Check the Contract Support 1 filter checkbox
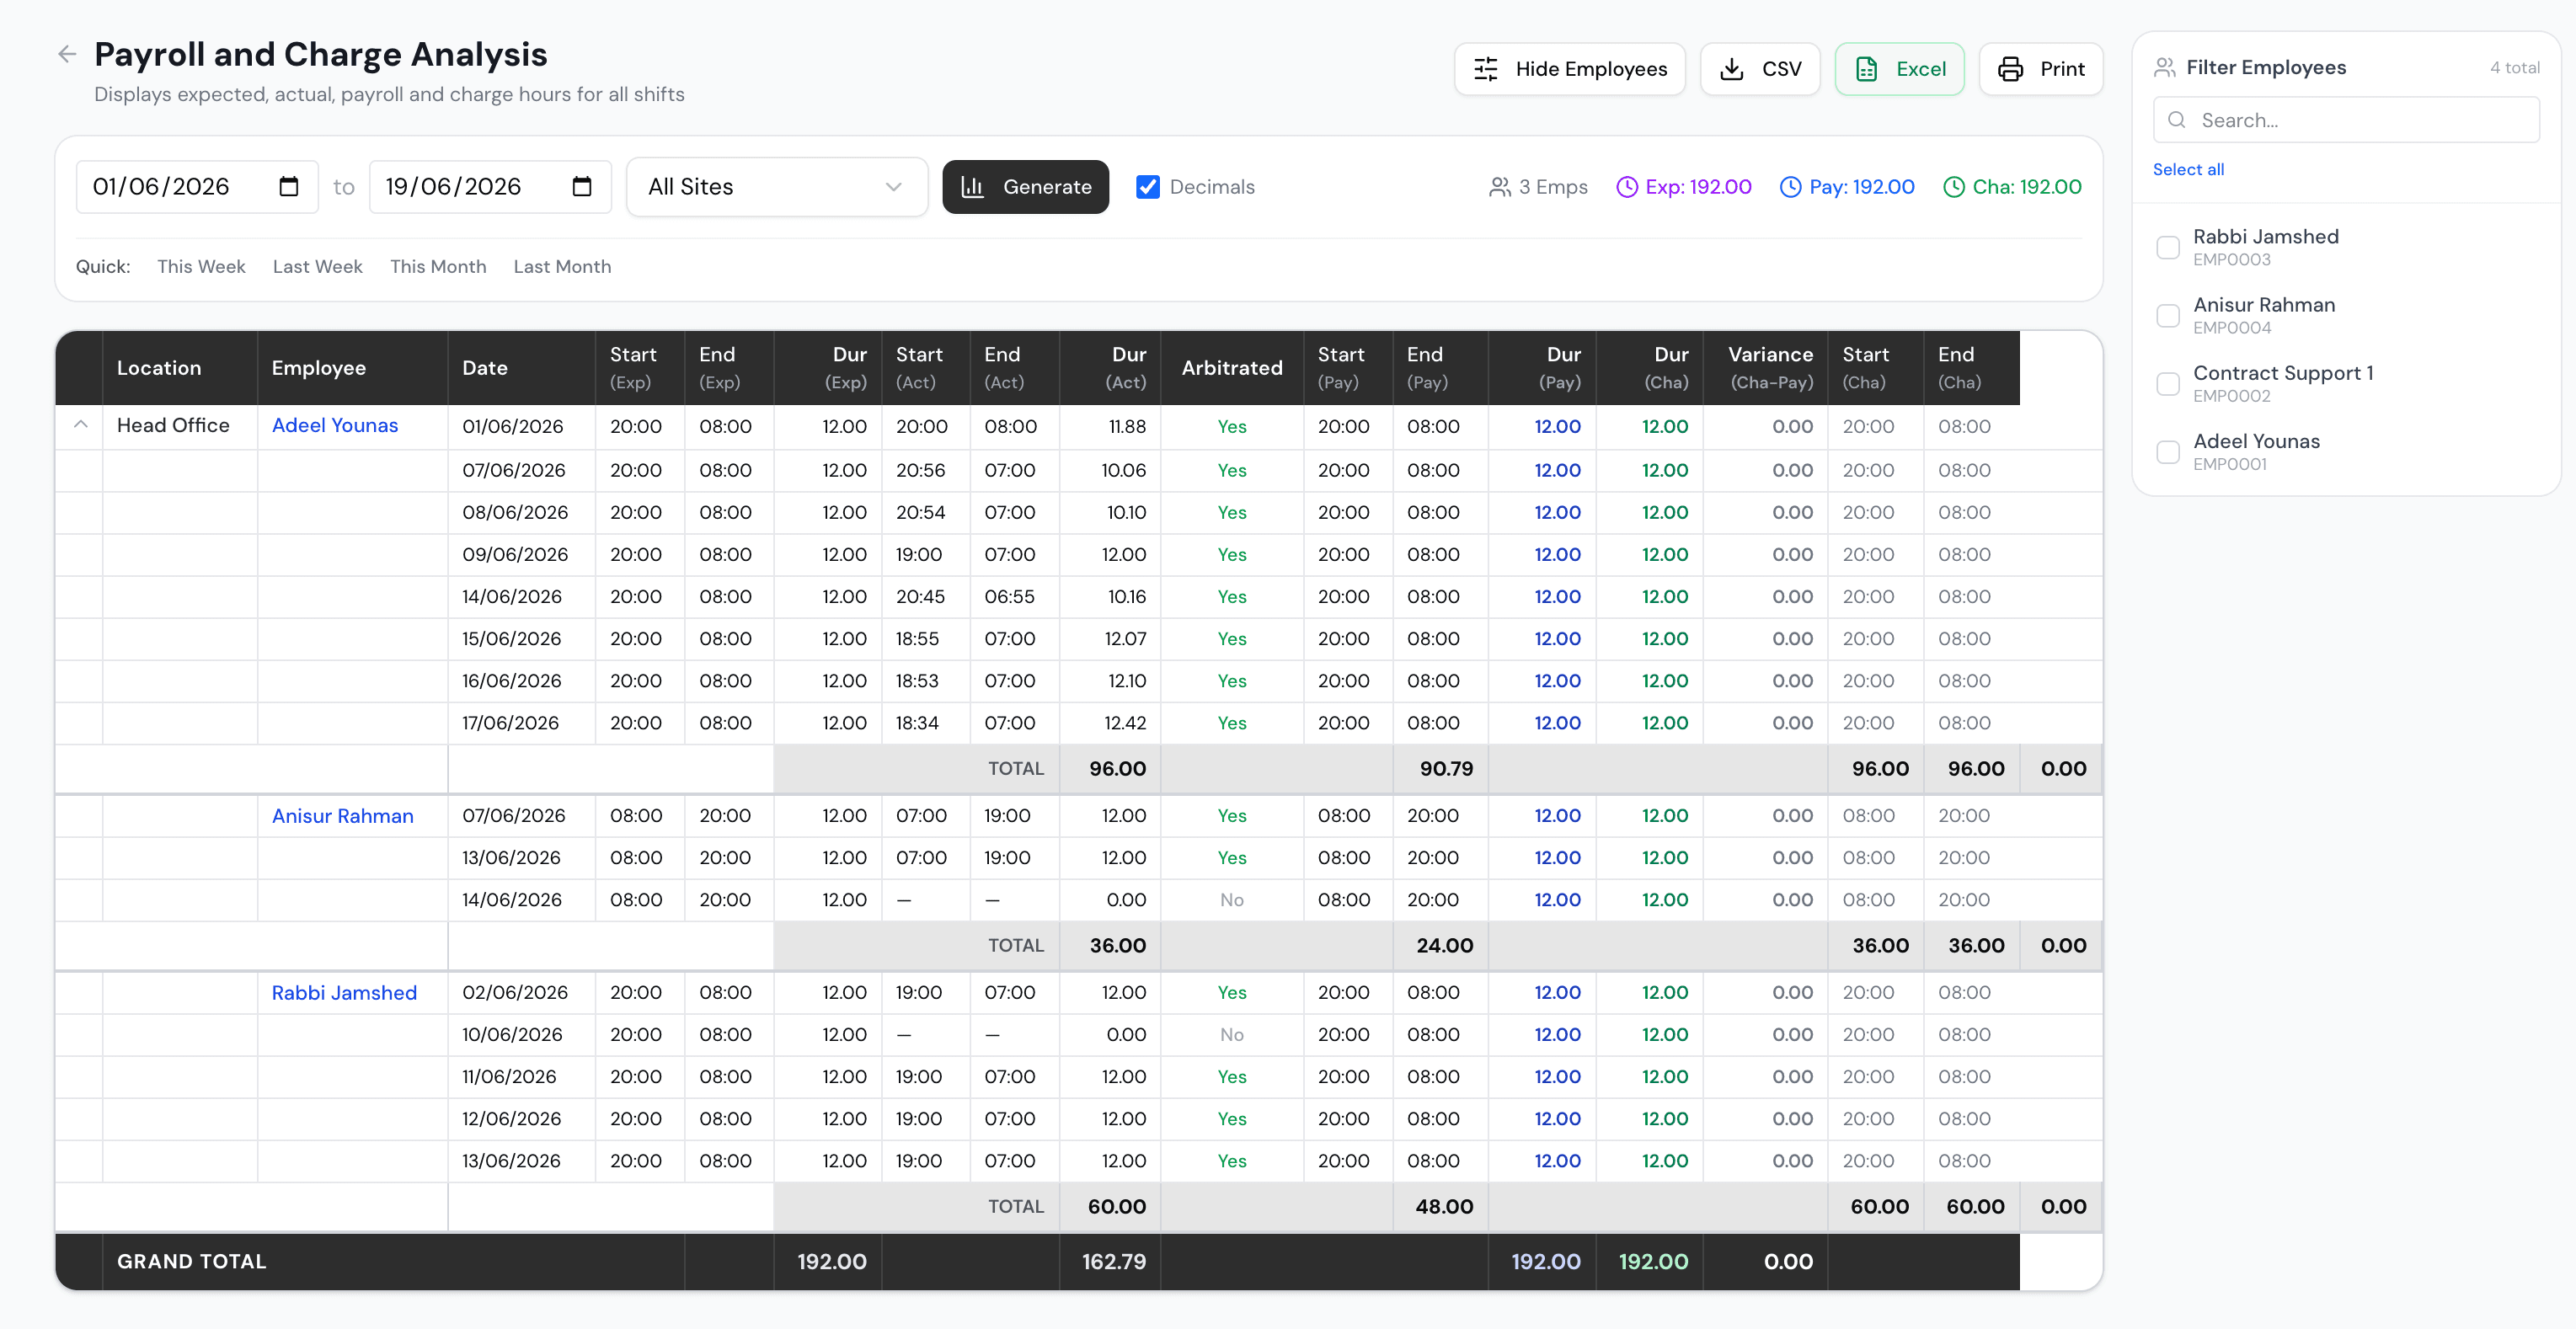 tap(2168, 384)
